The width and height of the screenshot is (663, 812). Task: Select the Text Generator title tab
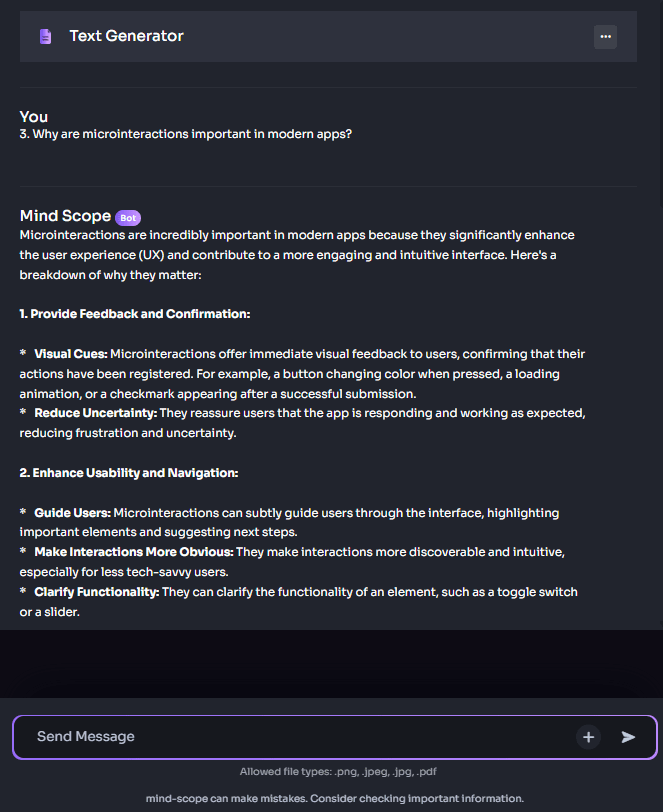click(x=126, y=35)
